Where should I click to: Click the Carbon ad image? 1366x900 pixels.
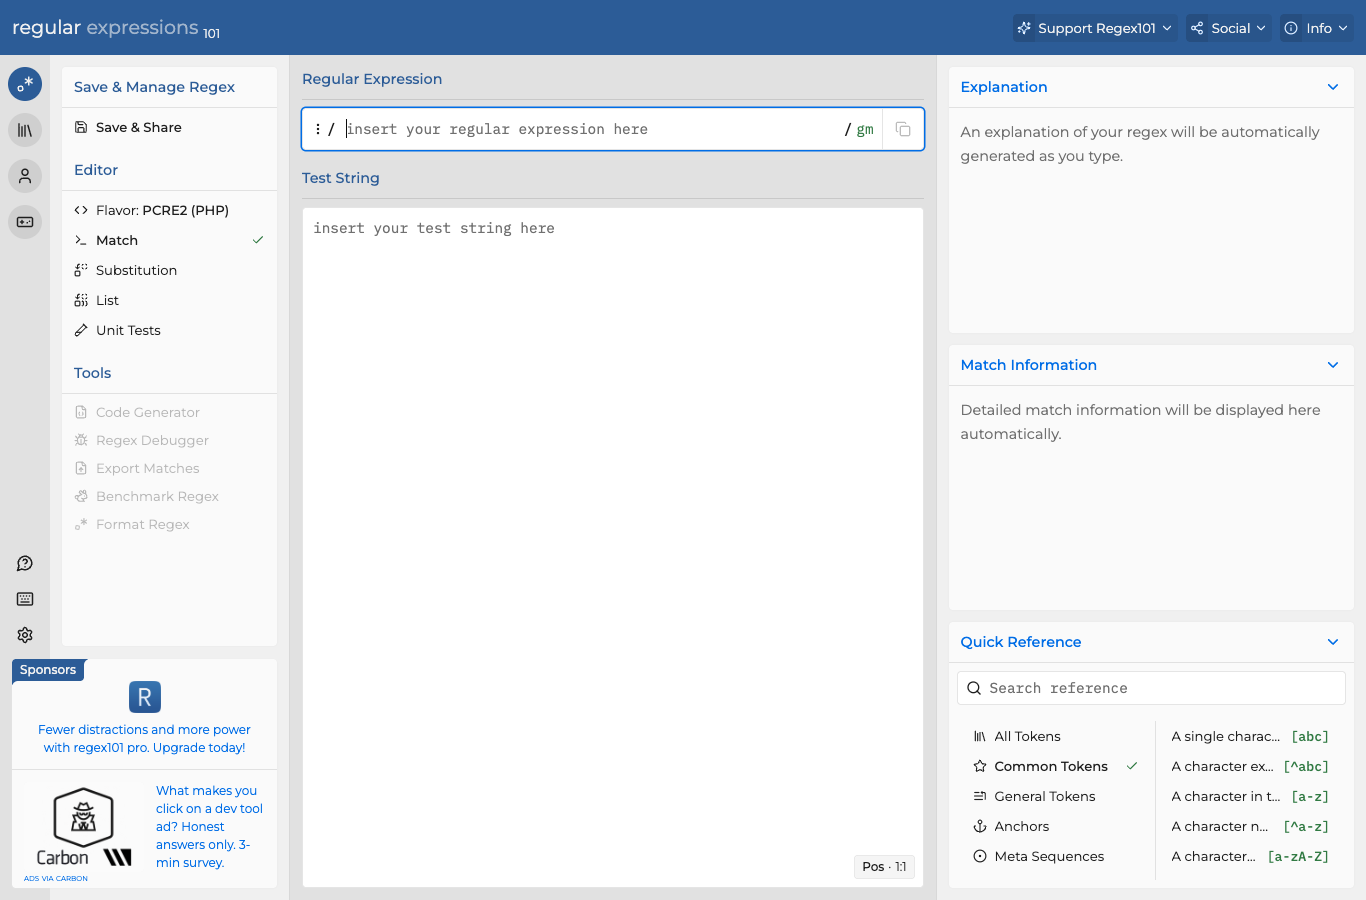(x=84, y=827)
